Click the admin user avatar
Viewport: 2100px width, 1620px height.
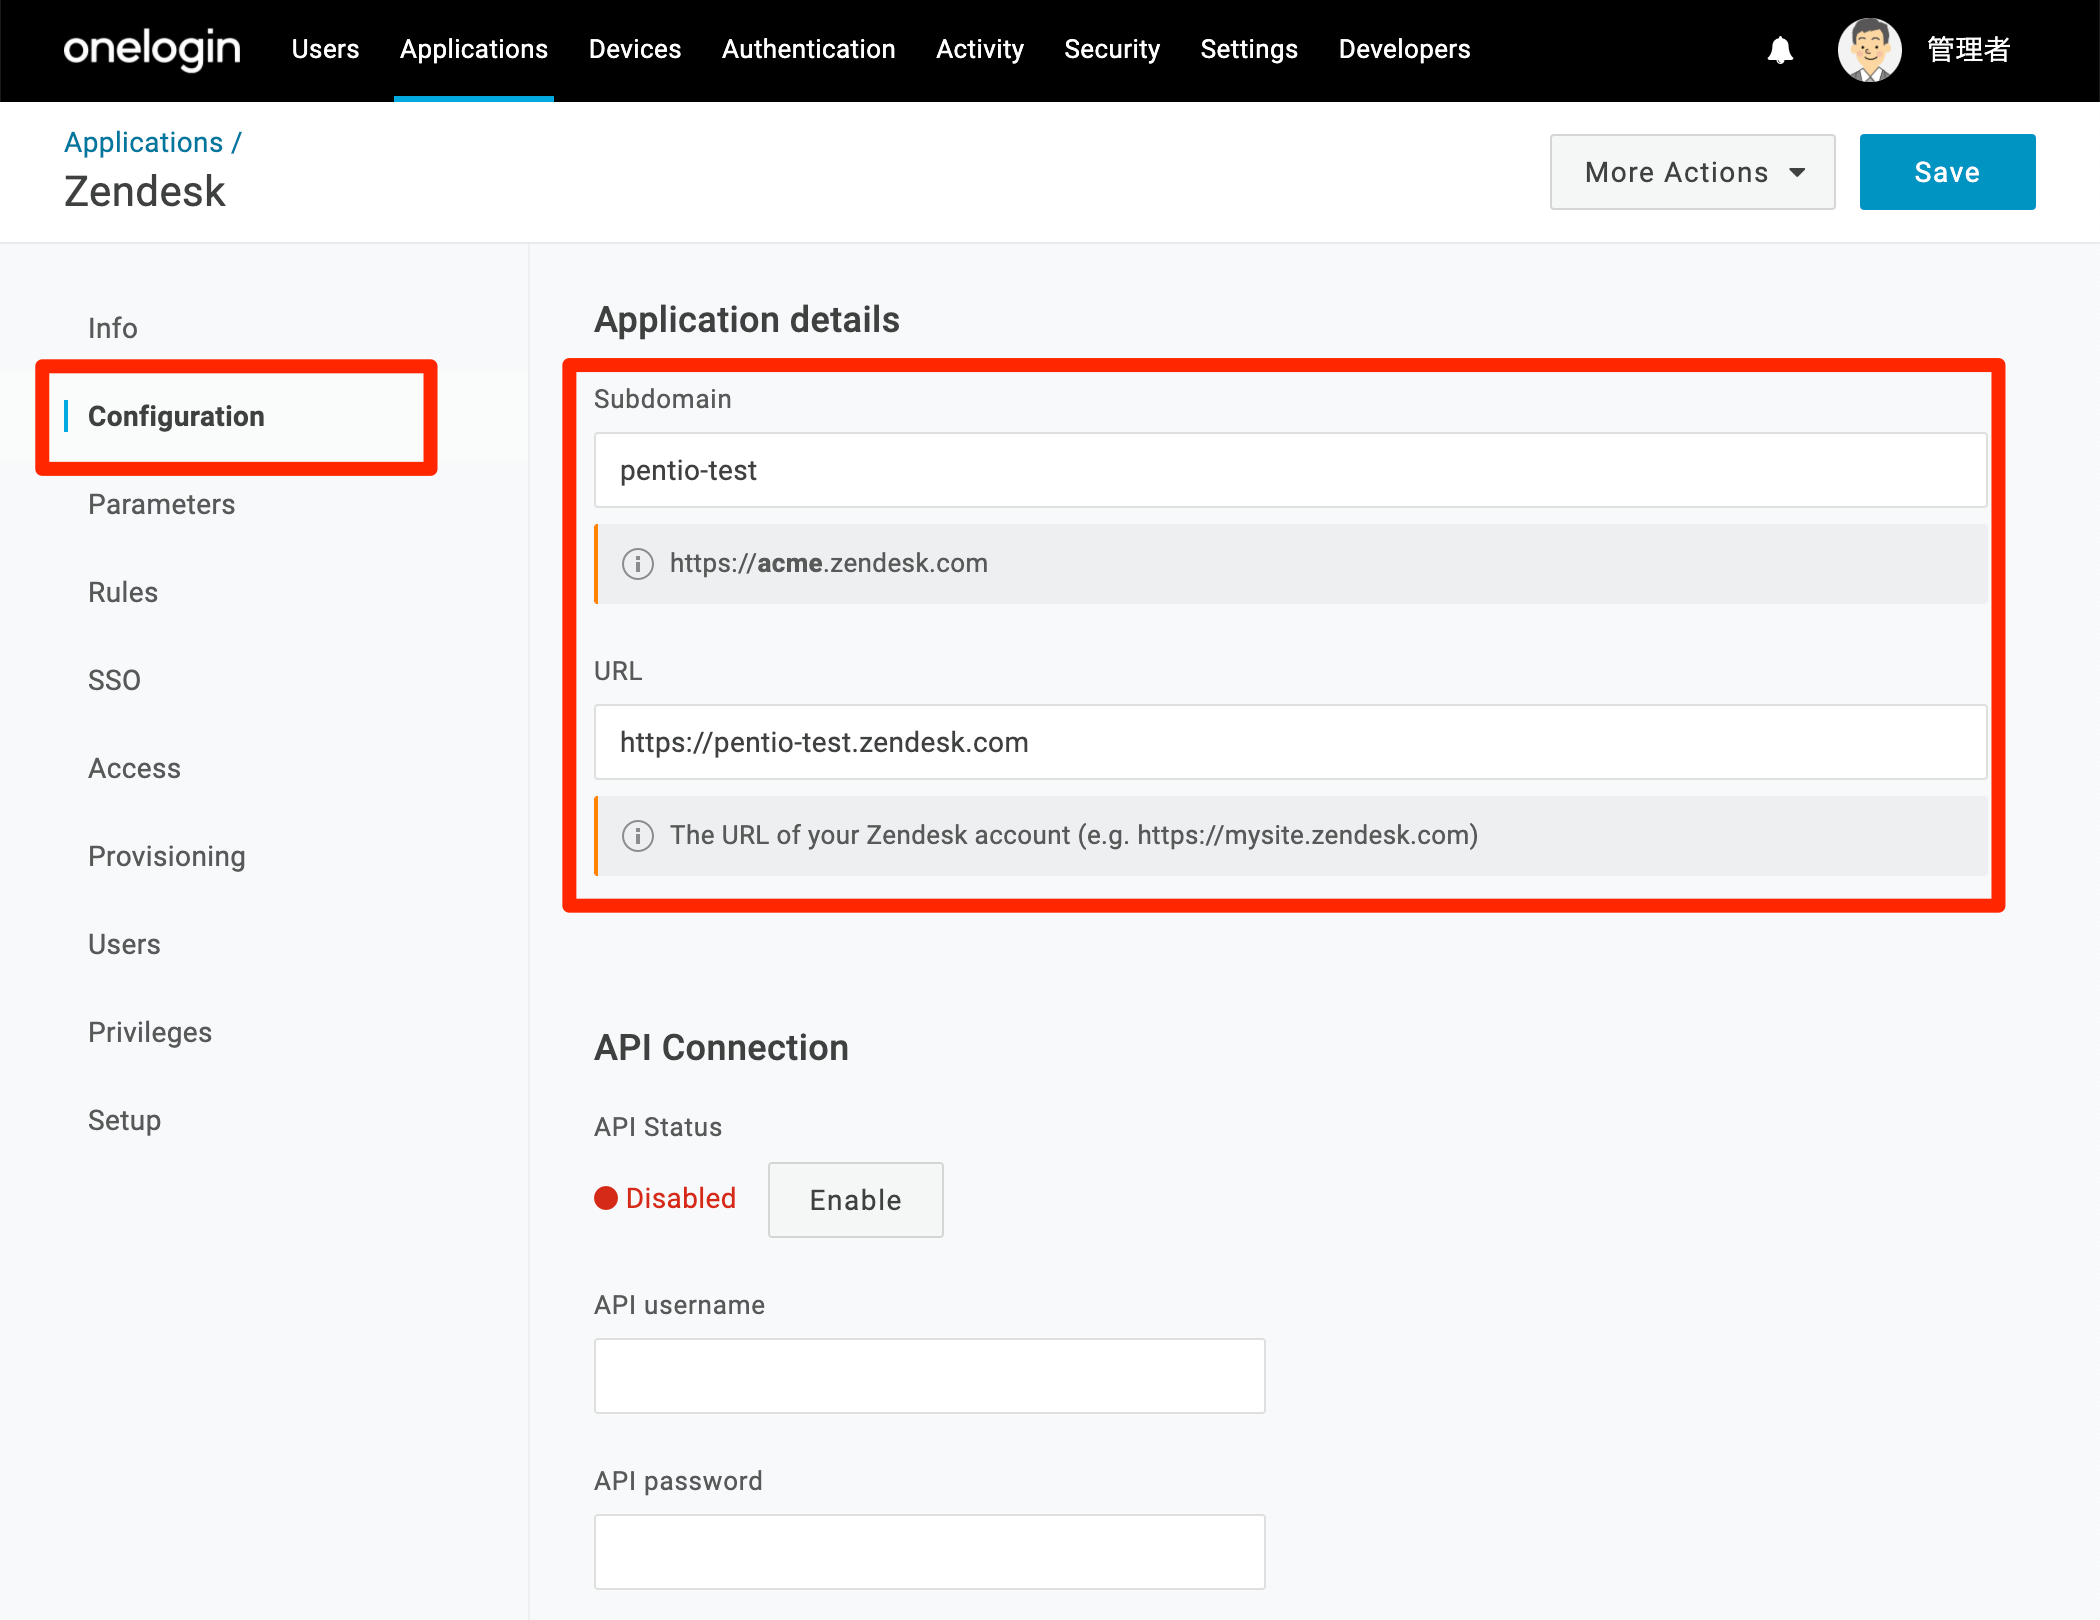[1869, 50]
